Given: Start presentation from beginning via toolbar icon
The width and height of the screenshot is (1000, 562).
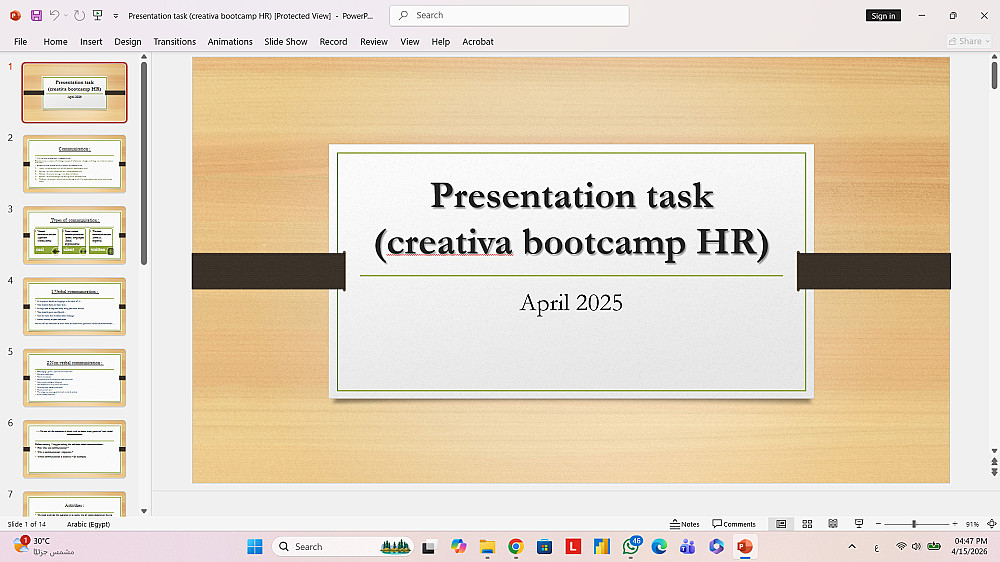Looking at the screenshot, I should (x=97, y=16).
